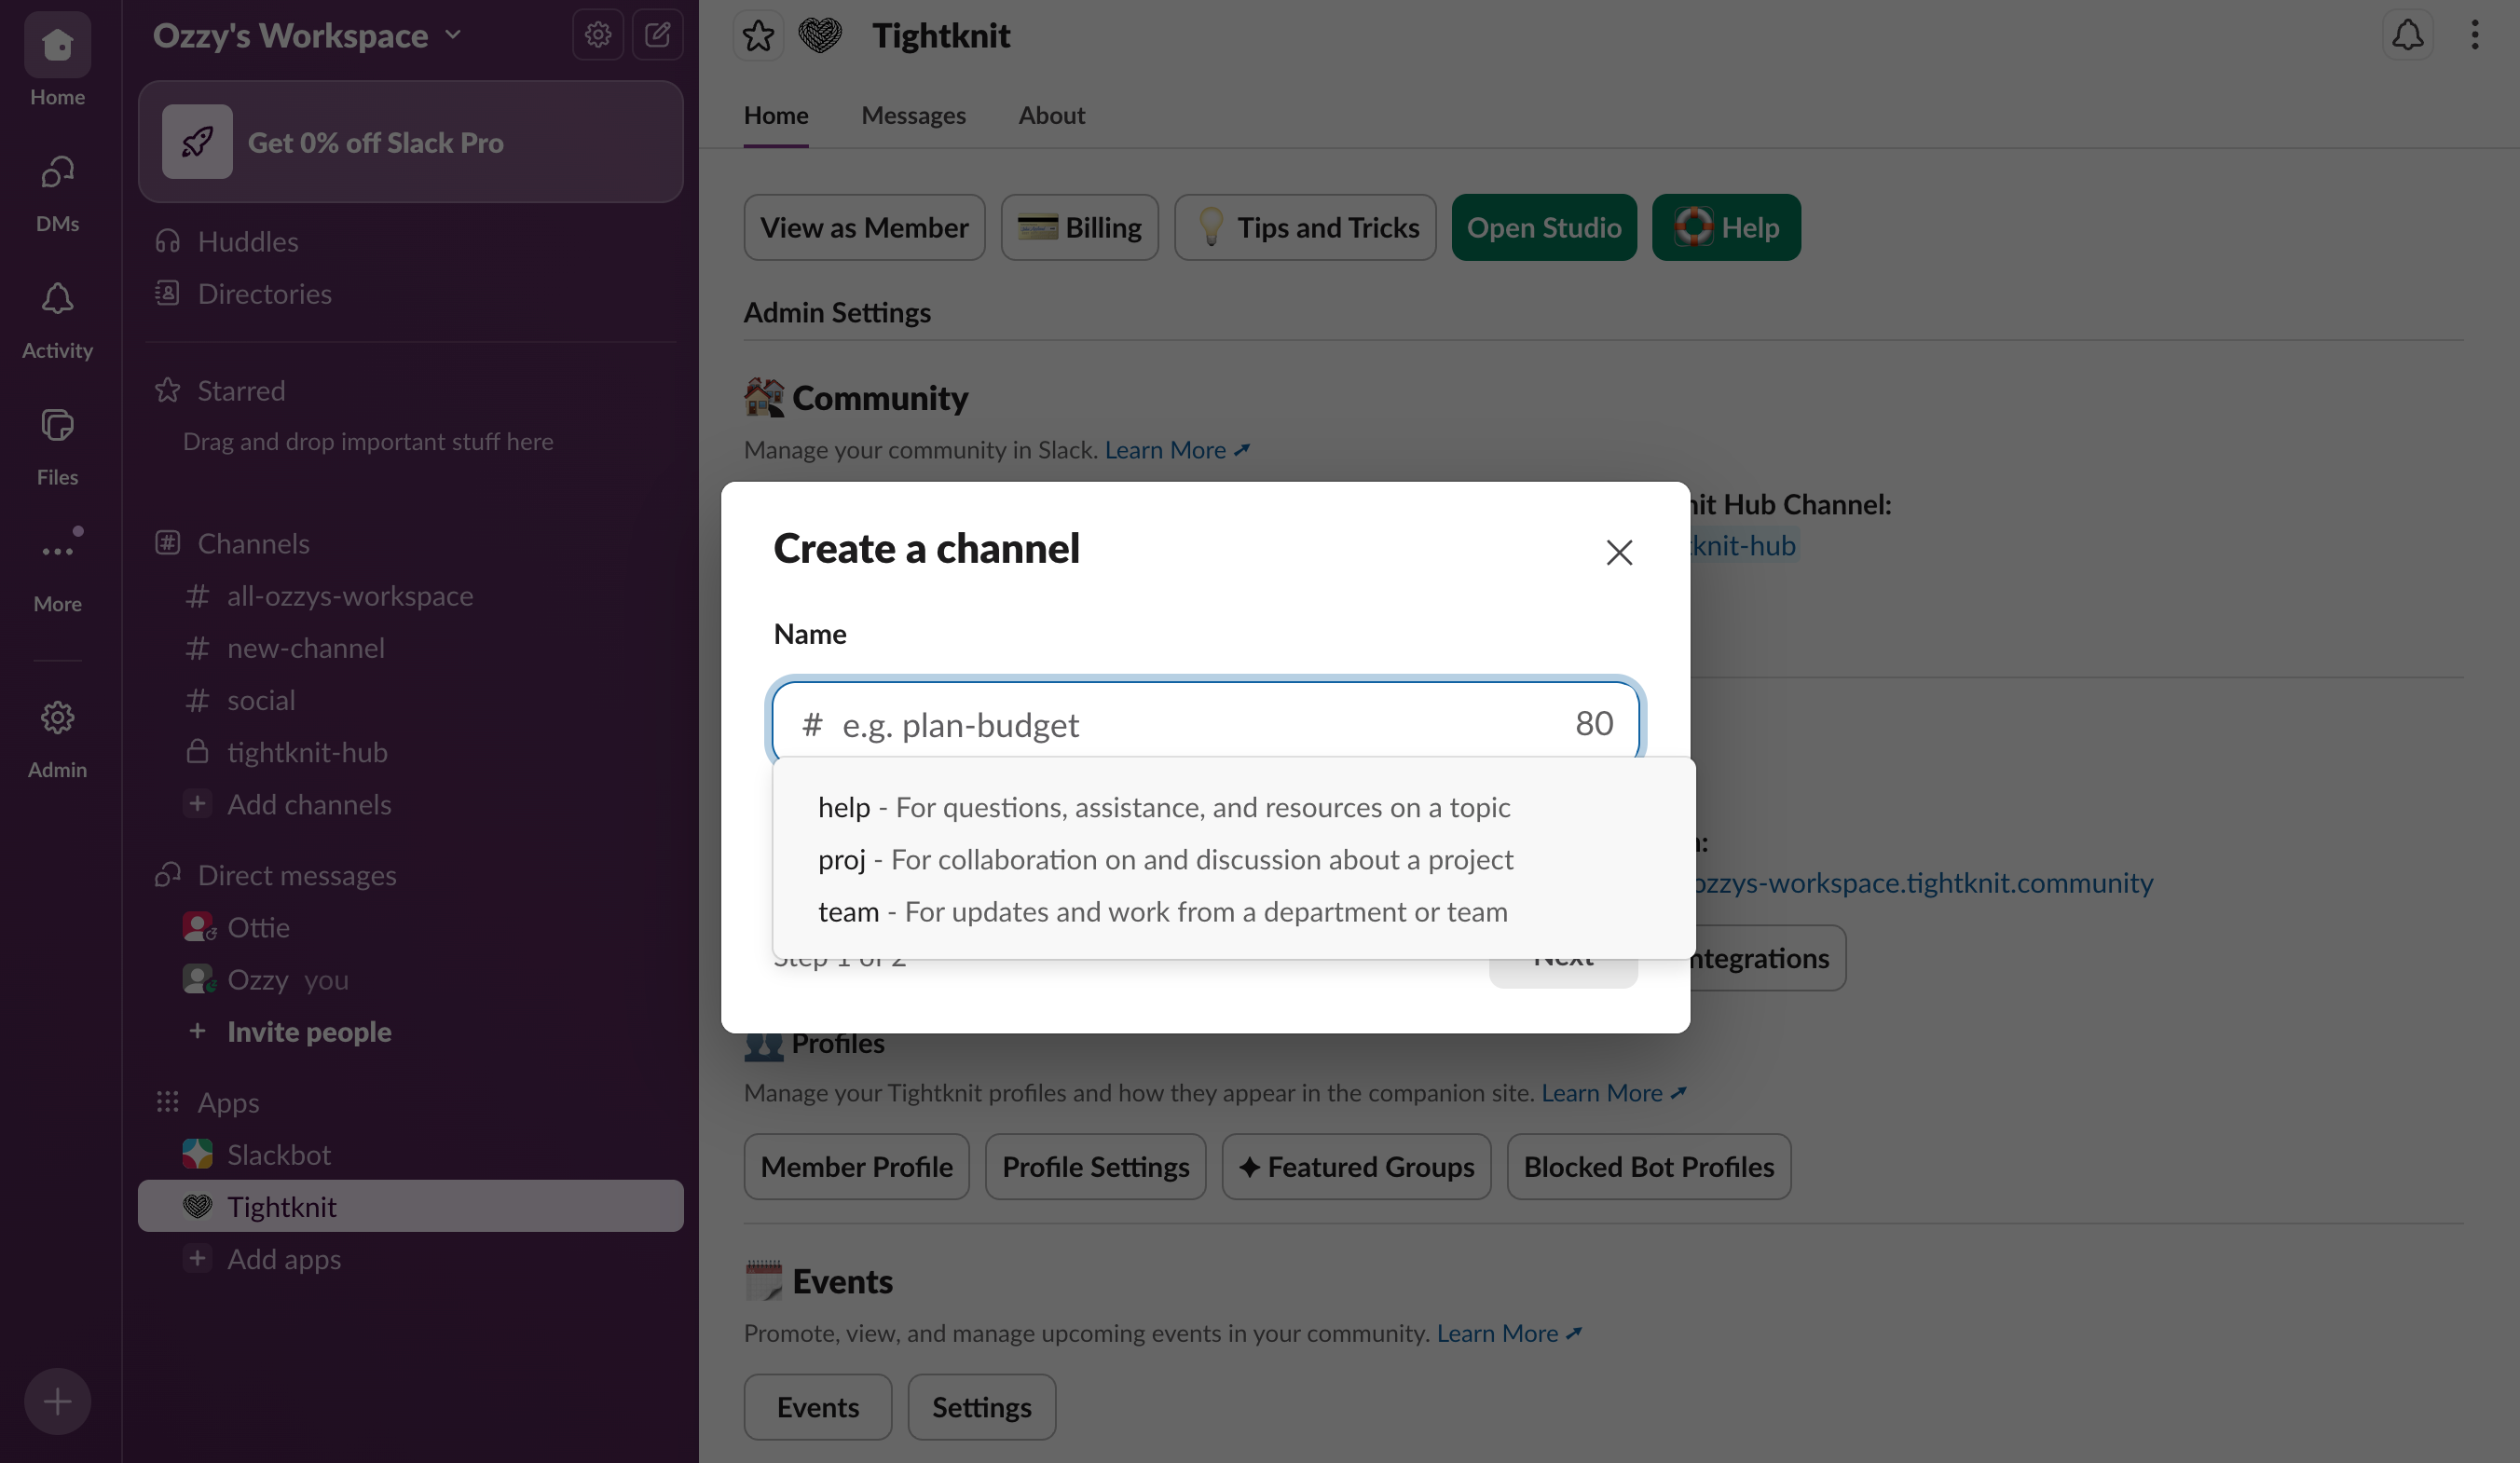Focus the channel name input field
This screenshot has width=2520, height=1463.
tap(1205, 723)
